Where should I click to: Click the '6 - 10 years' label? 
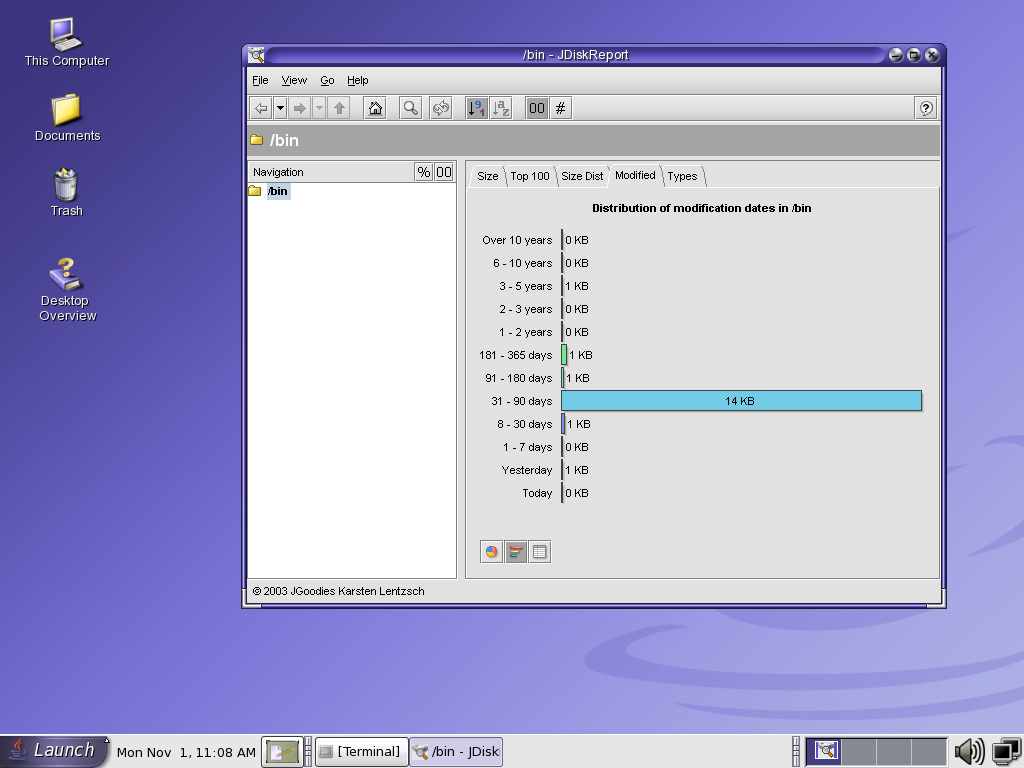[x=522, y=263]
